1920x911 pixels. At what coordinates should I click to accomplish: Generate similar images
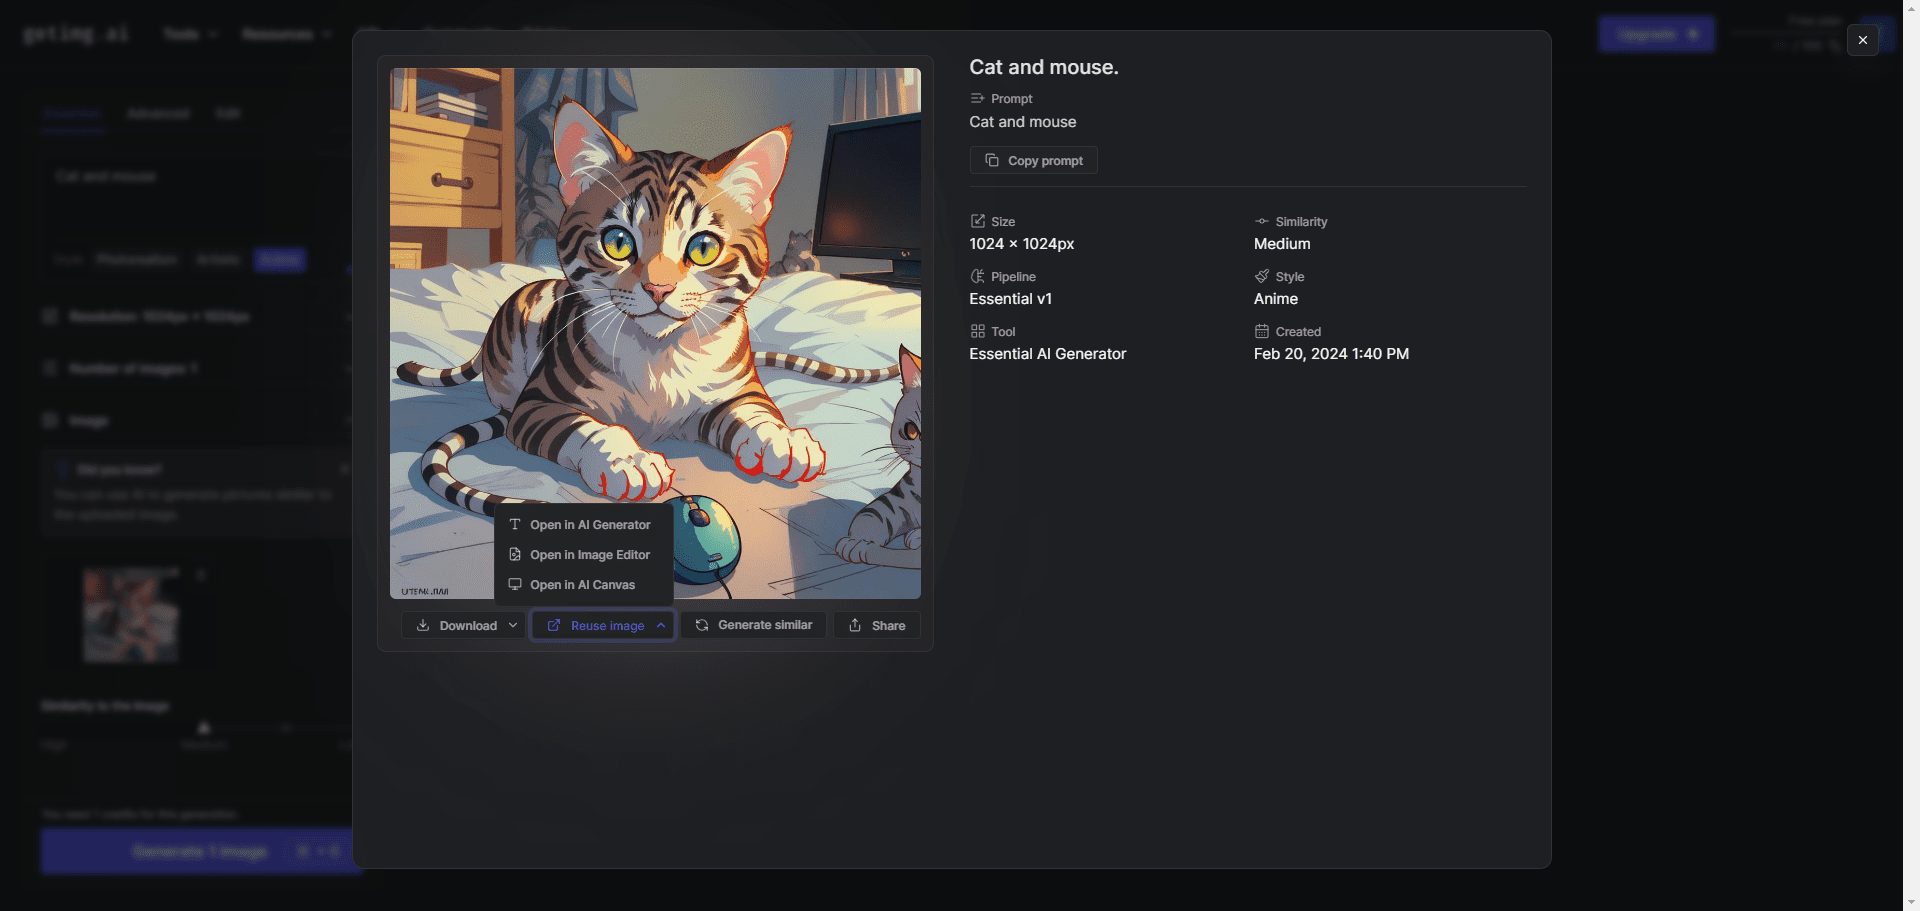(x=754, y=625)
